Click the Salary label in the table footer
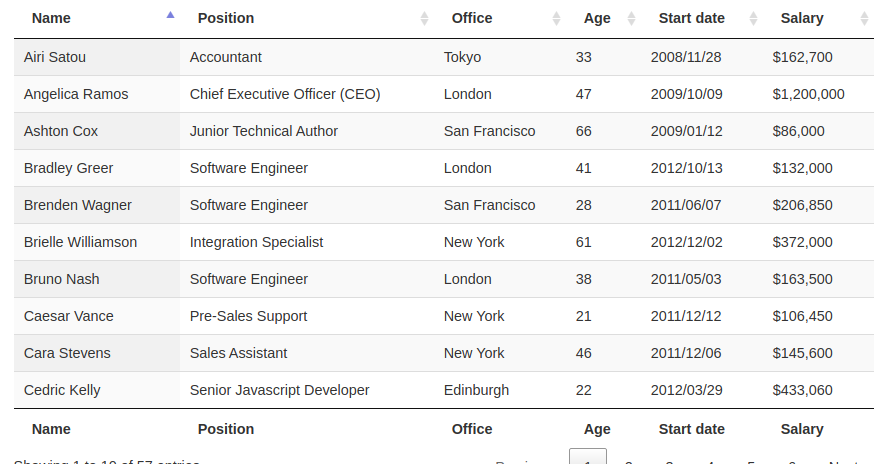This screenshot has width=885, height=464. pos(802,429)
